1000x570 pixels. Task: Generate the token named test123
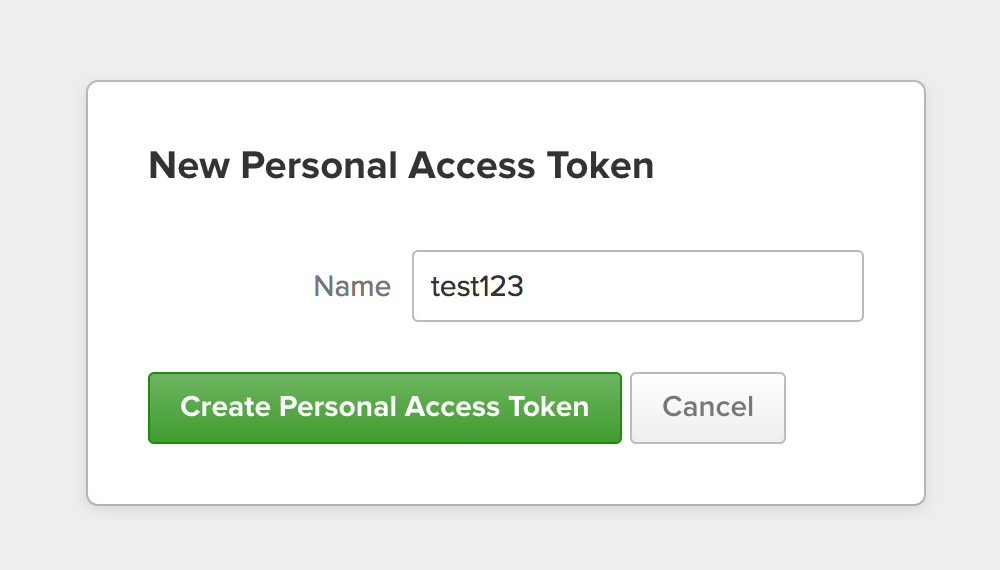tap(385, 407)
